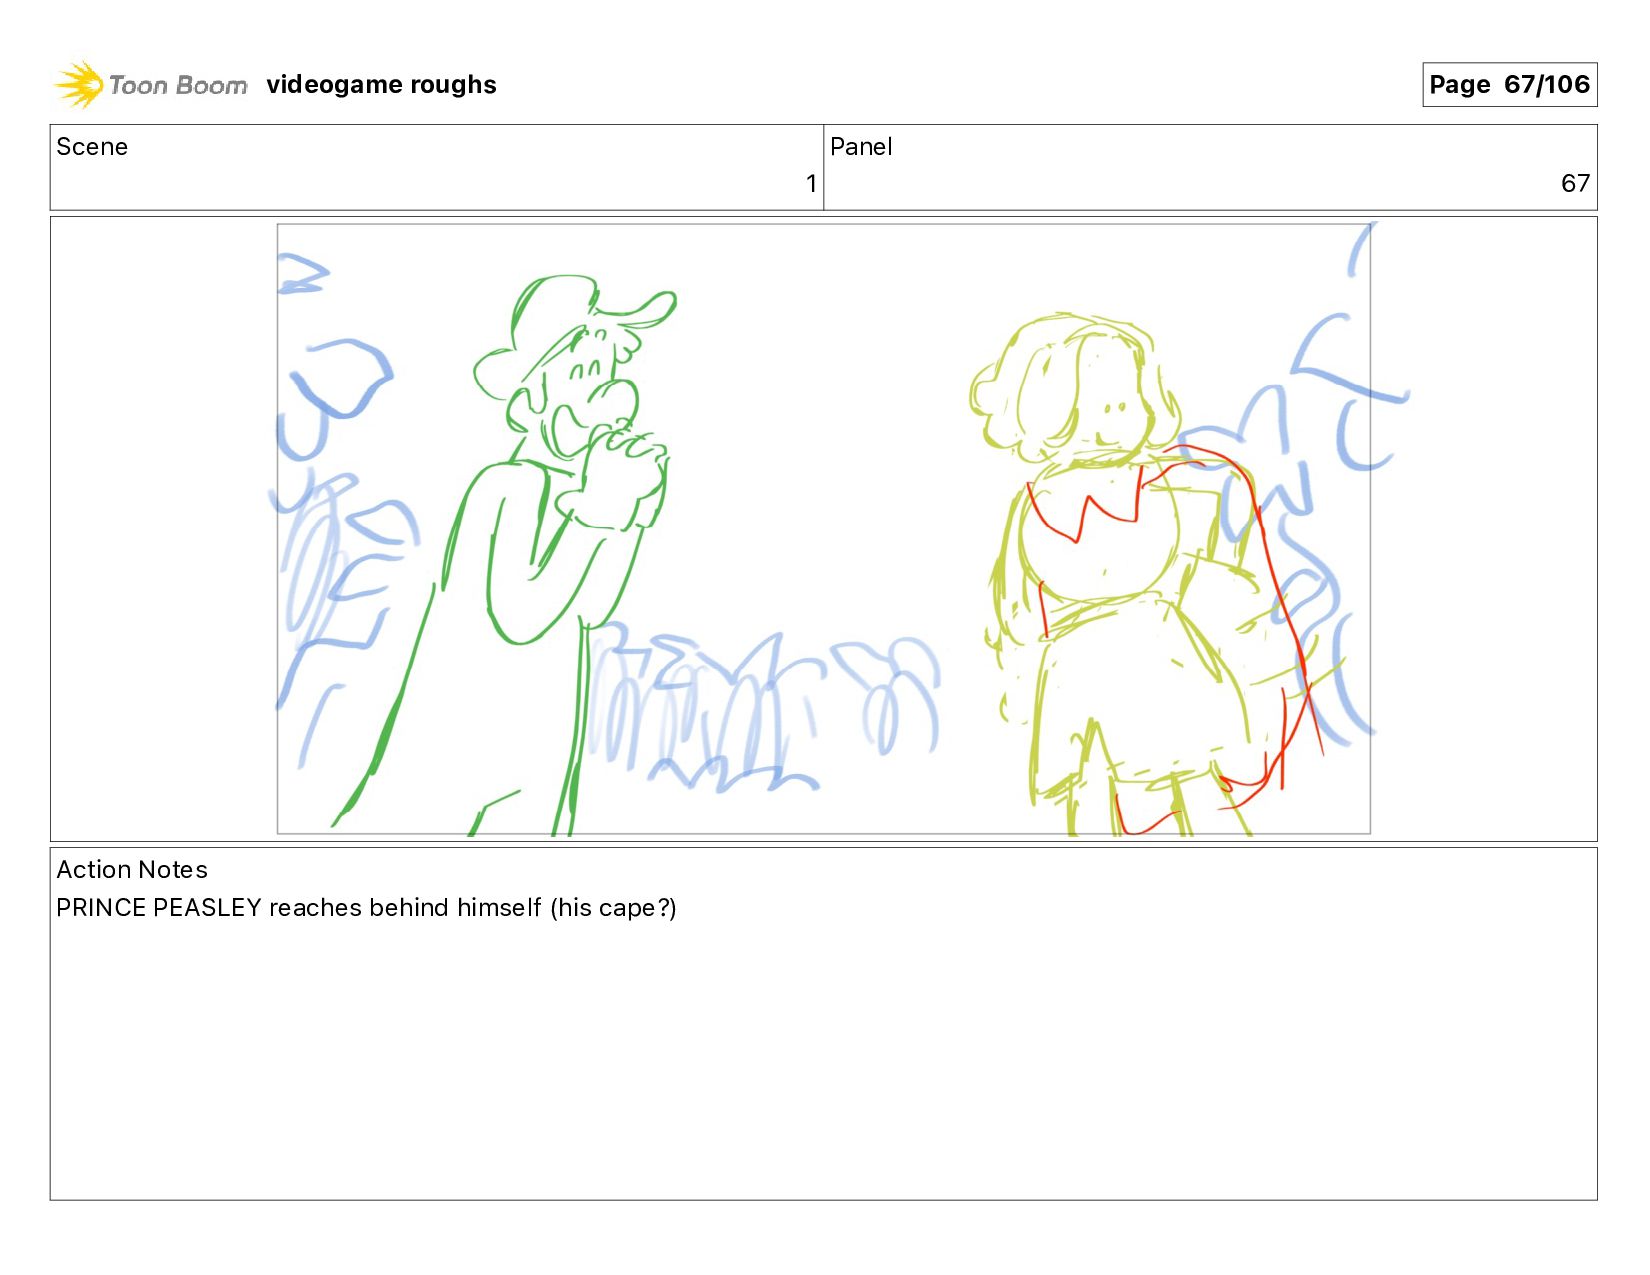The height and width of the screenshot is (1275, 1650).
Task: Select the panel number '67'
Action: 1575,183
